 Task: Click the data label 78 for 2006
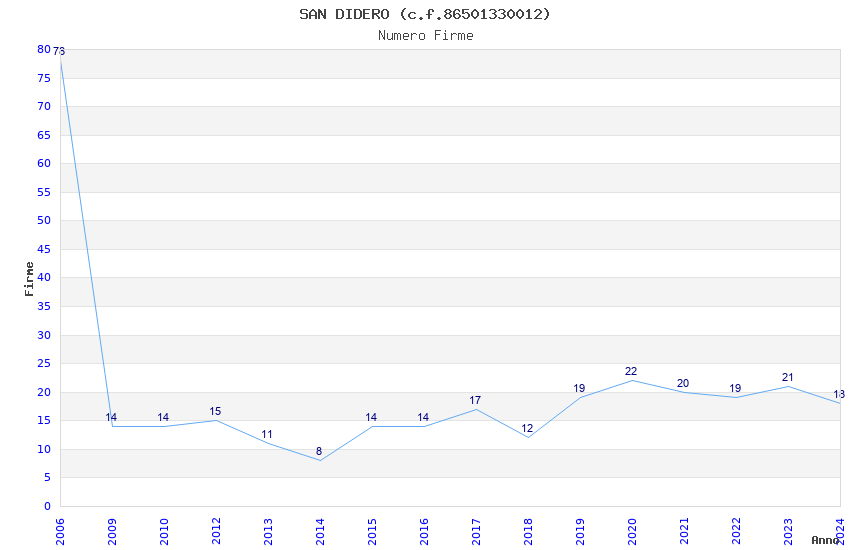[59, 51]
